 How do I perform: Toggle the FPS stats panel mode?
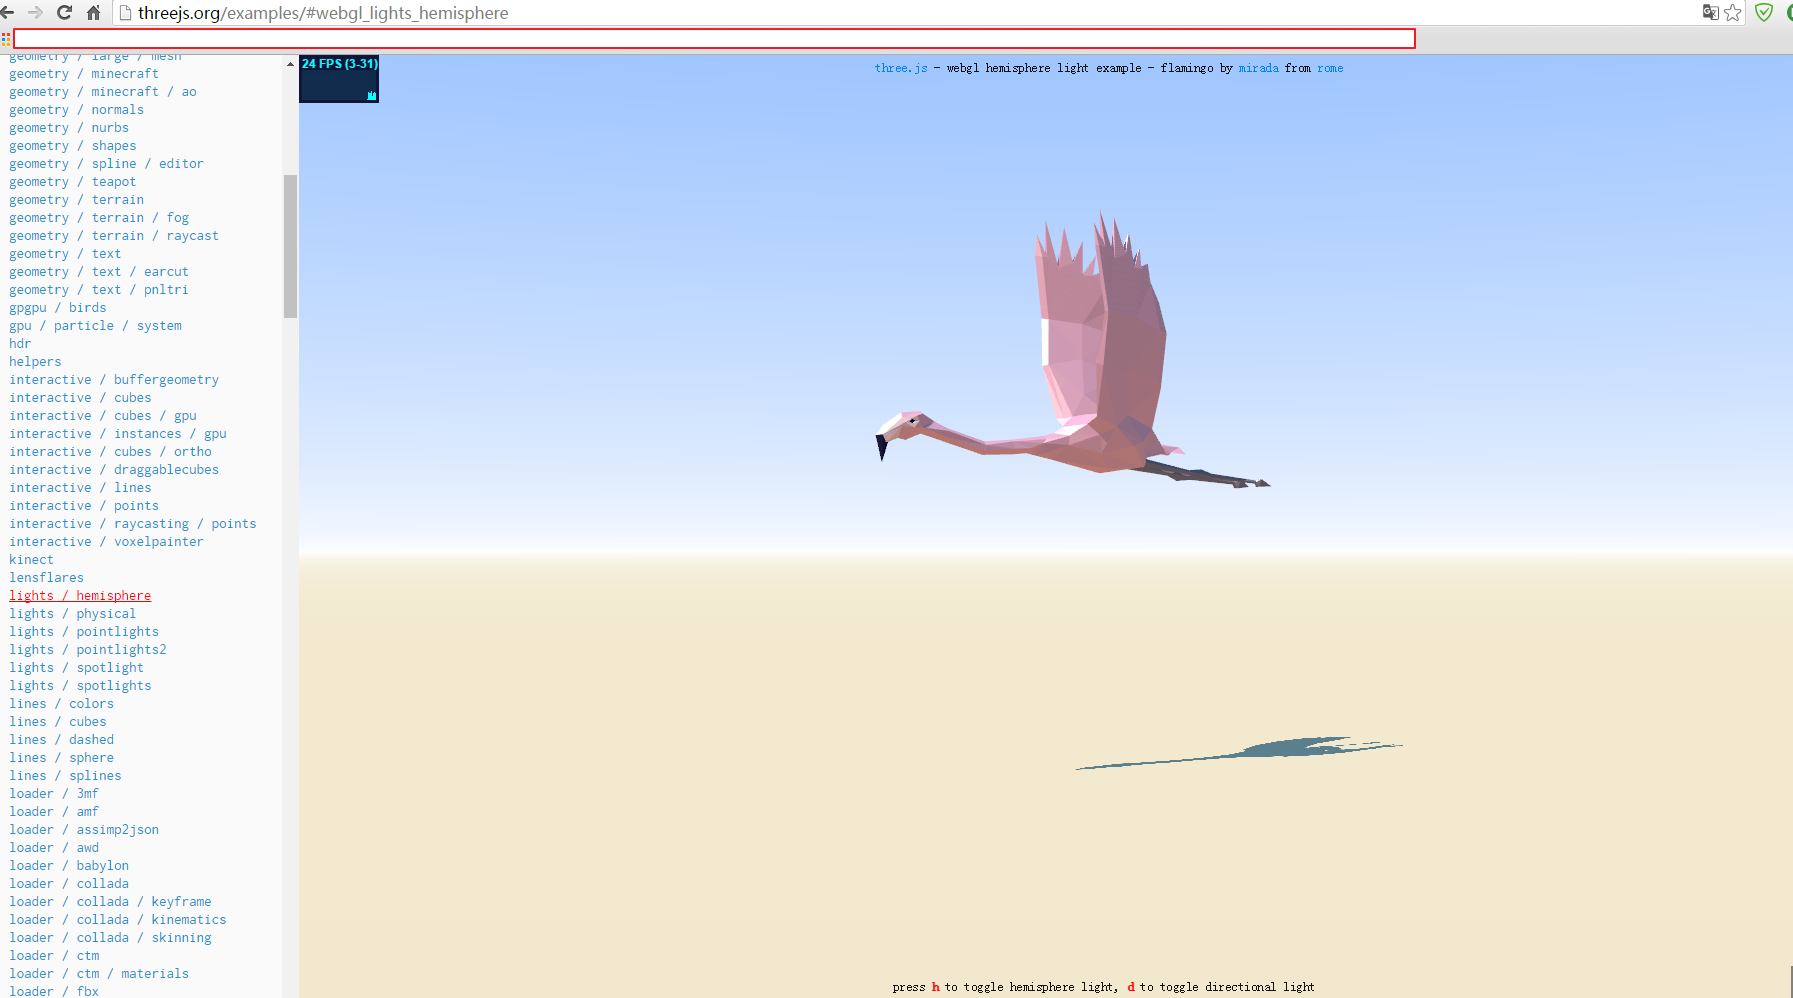[339, 79]
